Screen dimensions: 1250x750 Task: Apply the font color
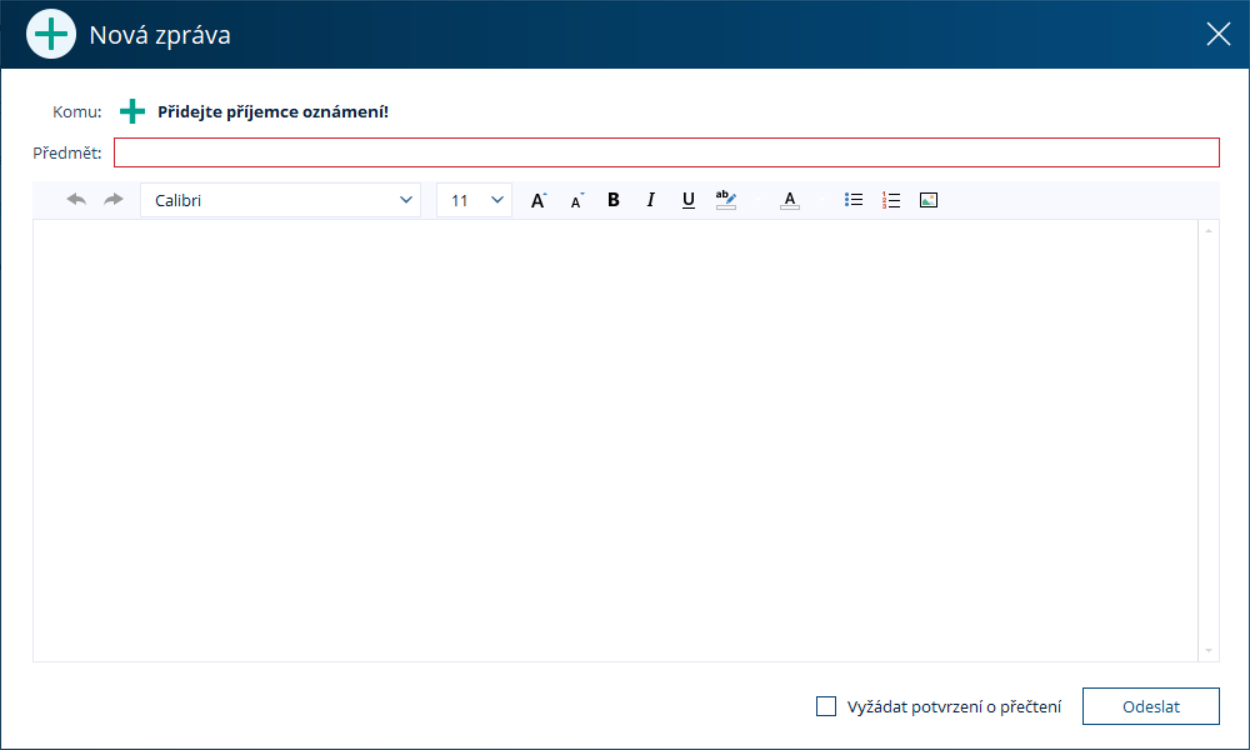(x=790, y=200)
